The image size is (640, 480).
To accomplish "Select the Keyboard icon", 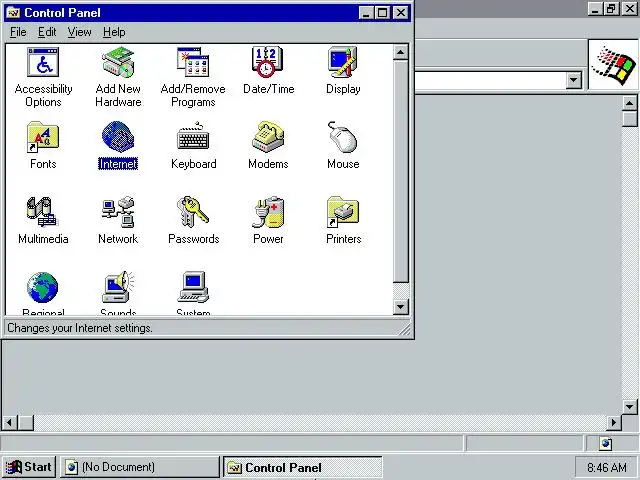I will 193,137.
